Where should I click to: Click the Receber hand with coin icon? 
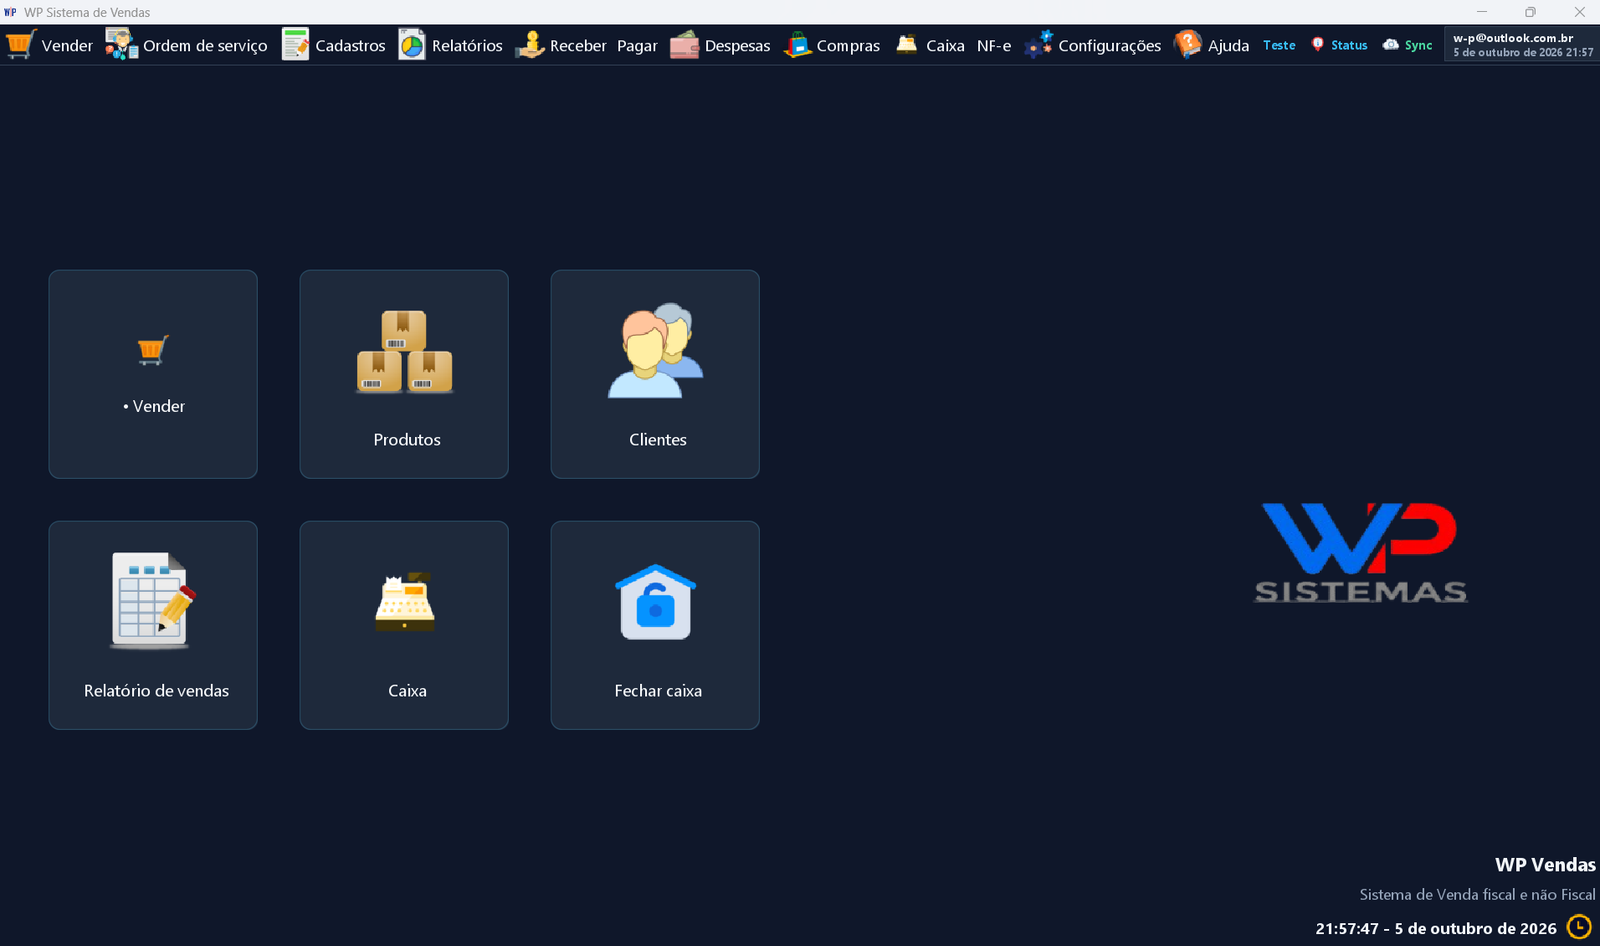[529, 45]
